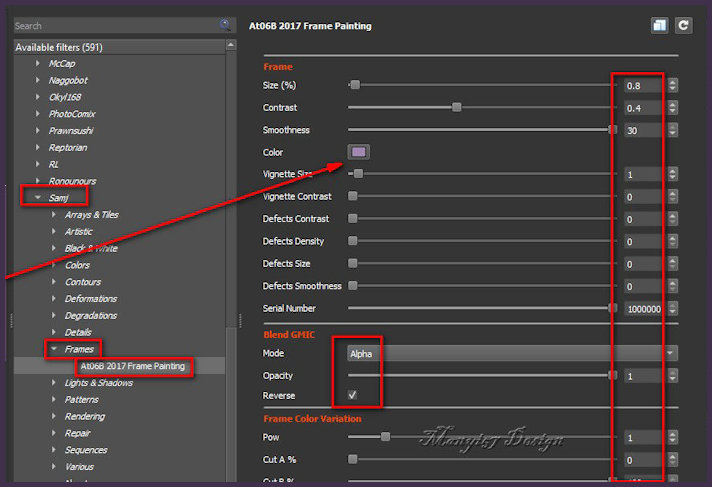Collapse the Frames subcategory

[52, 350]
